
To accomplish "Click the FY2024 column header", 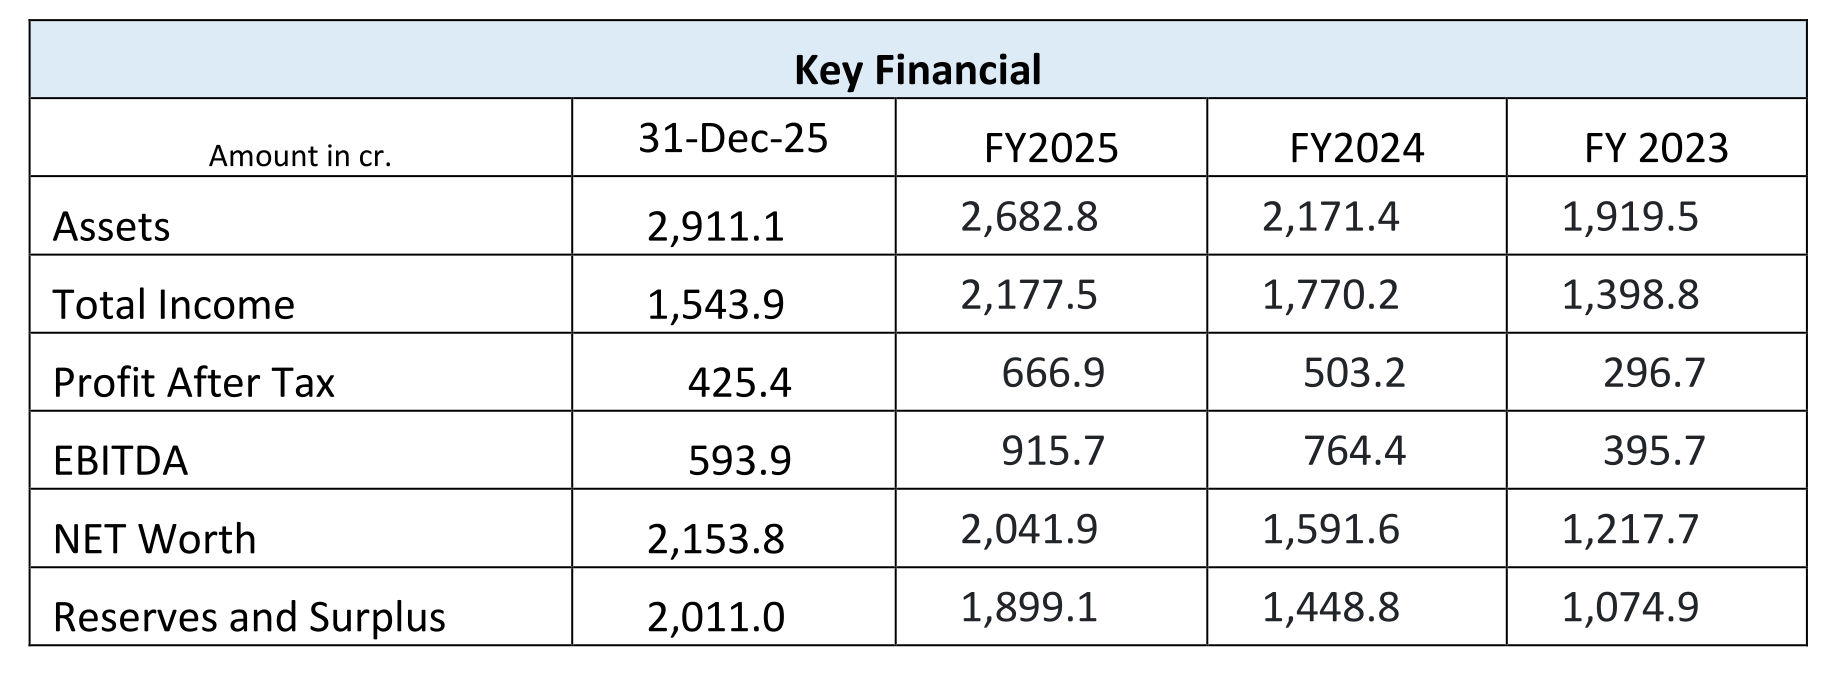I will pyautogui.click(x=1356, y=149).
